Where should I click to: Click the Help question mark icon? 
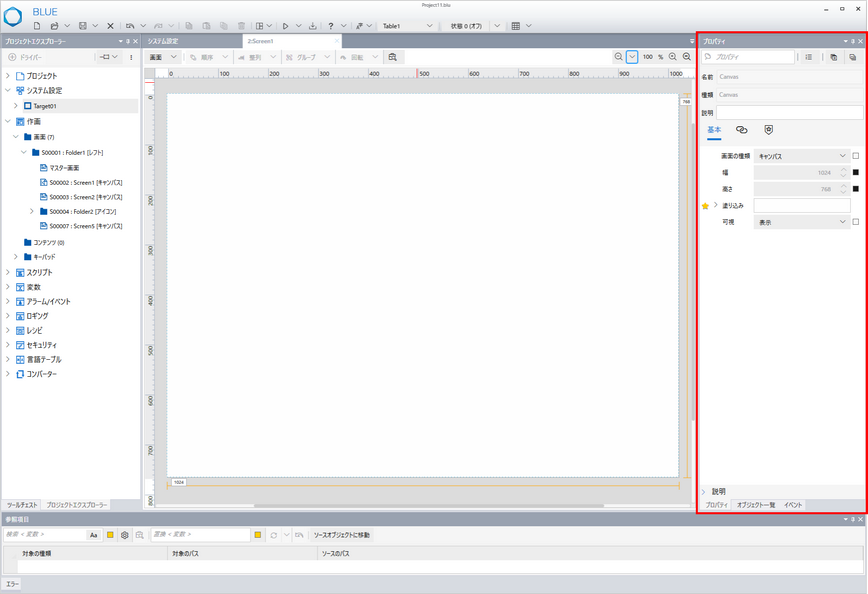click(331, 26)
